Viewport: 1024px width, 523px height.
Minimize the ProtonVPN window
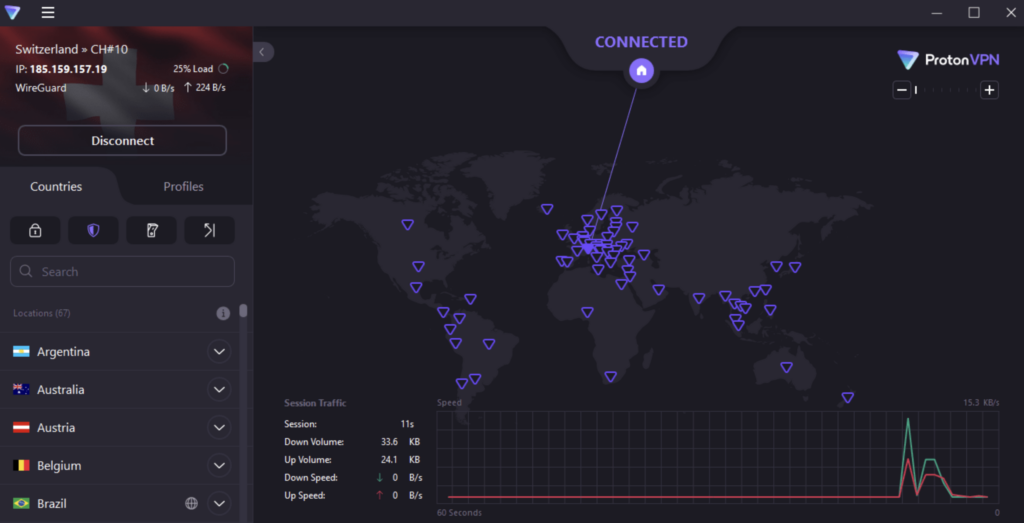click(x=937, y=12)
